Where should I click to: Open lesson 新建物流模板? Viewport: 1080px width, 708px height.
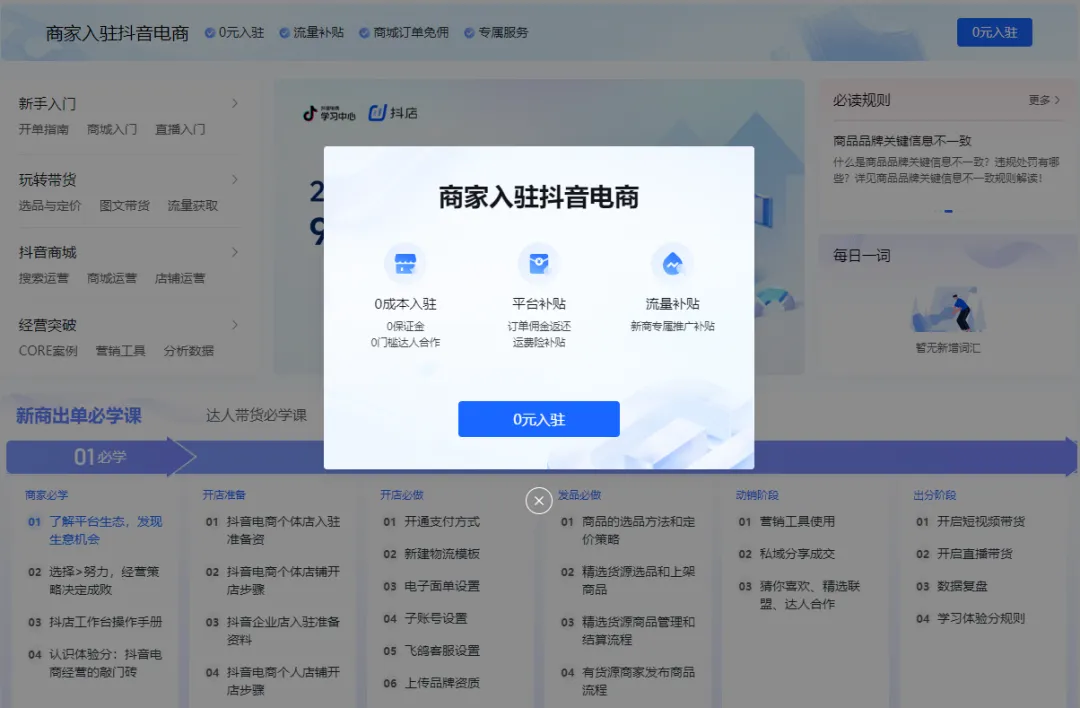442,554
